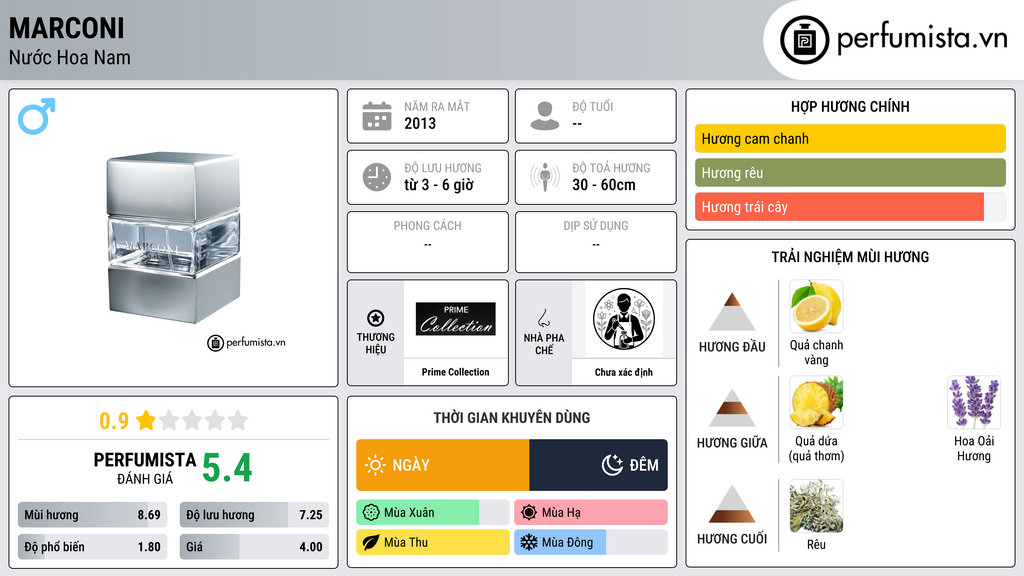Click the Mùa Thu season bar
This screenshot has height=576, width=1024.
tap(433, 542)
